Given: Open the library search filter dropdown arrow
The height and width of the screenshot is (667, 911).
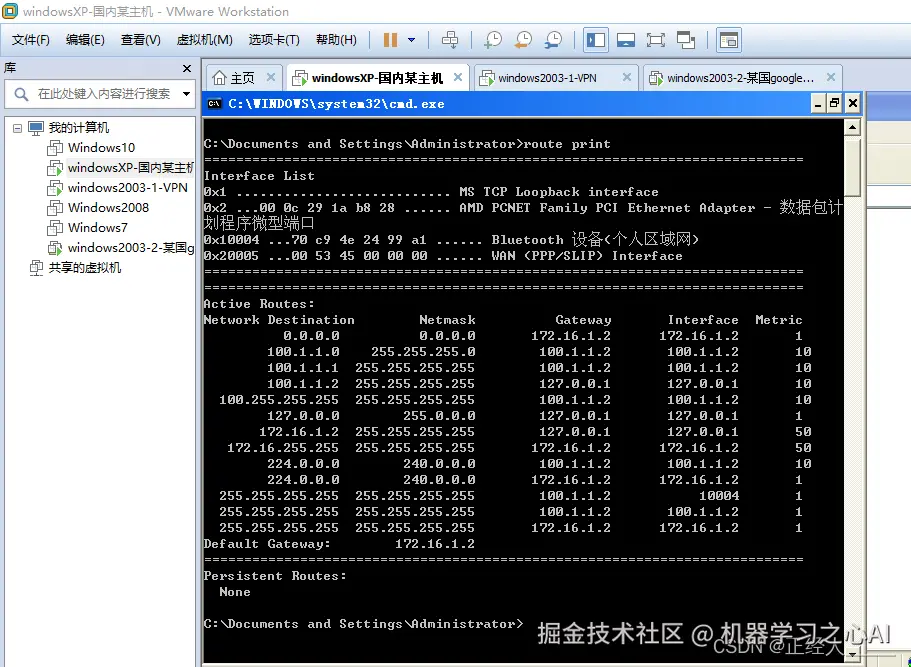Looking at the screenshot, I should coord(186,94).
